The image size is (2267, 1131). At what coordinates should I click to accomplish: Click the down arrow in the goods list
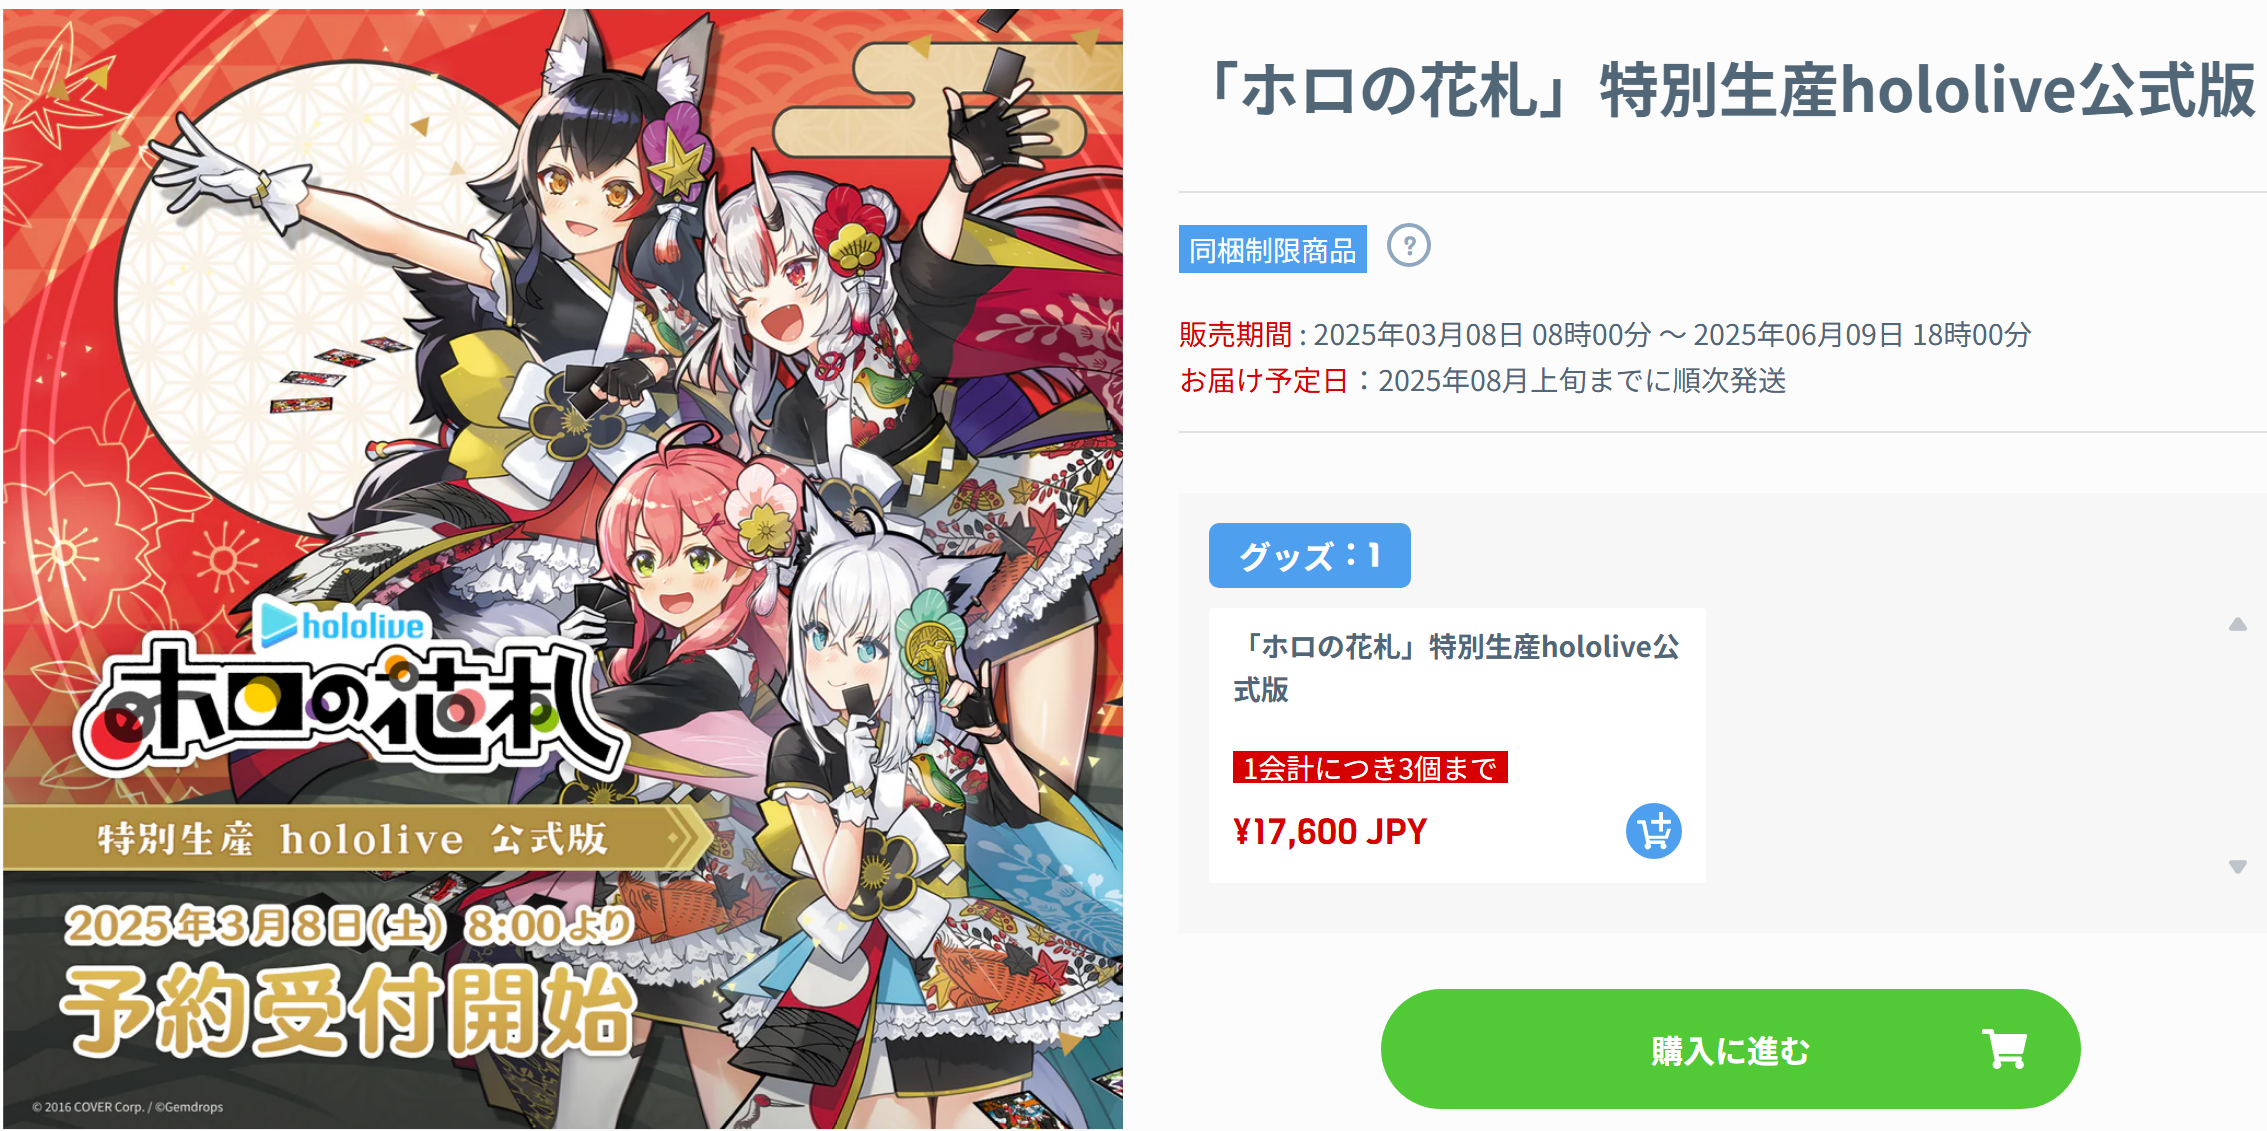(2237, 867)
